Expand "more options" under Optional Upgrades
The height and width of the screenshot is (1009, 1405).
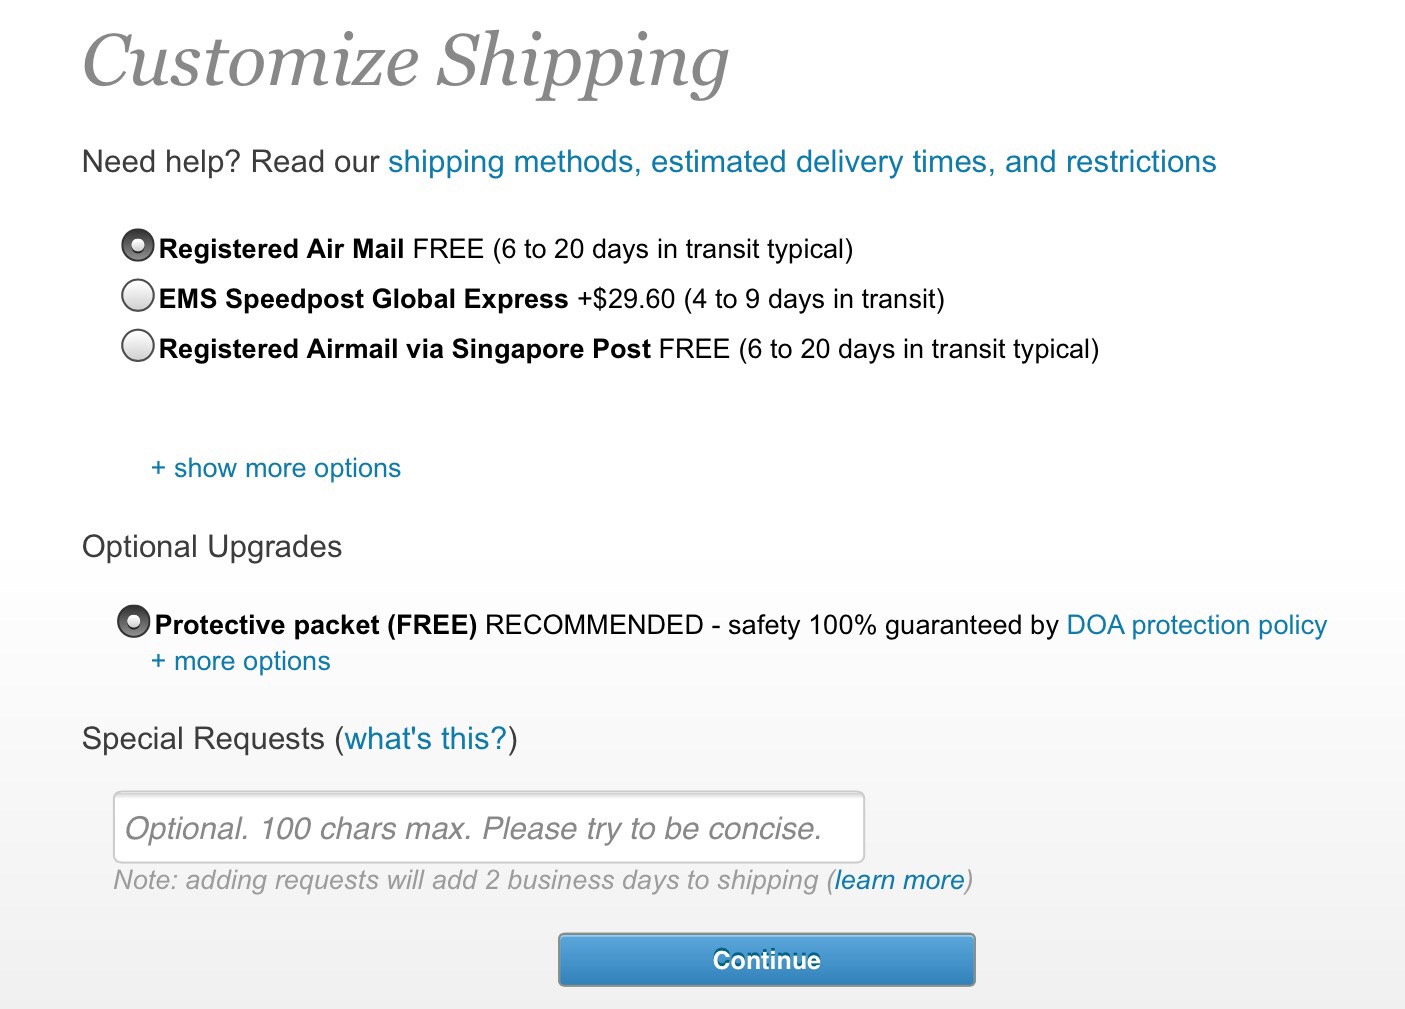coord(241,661)
